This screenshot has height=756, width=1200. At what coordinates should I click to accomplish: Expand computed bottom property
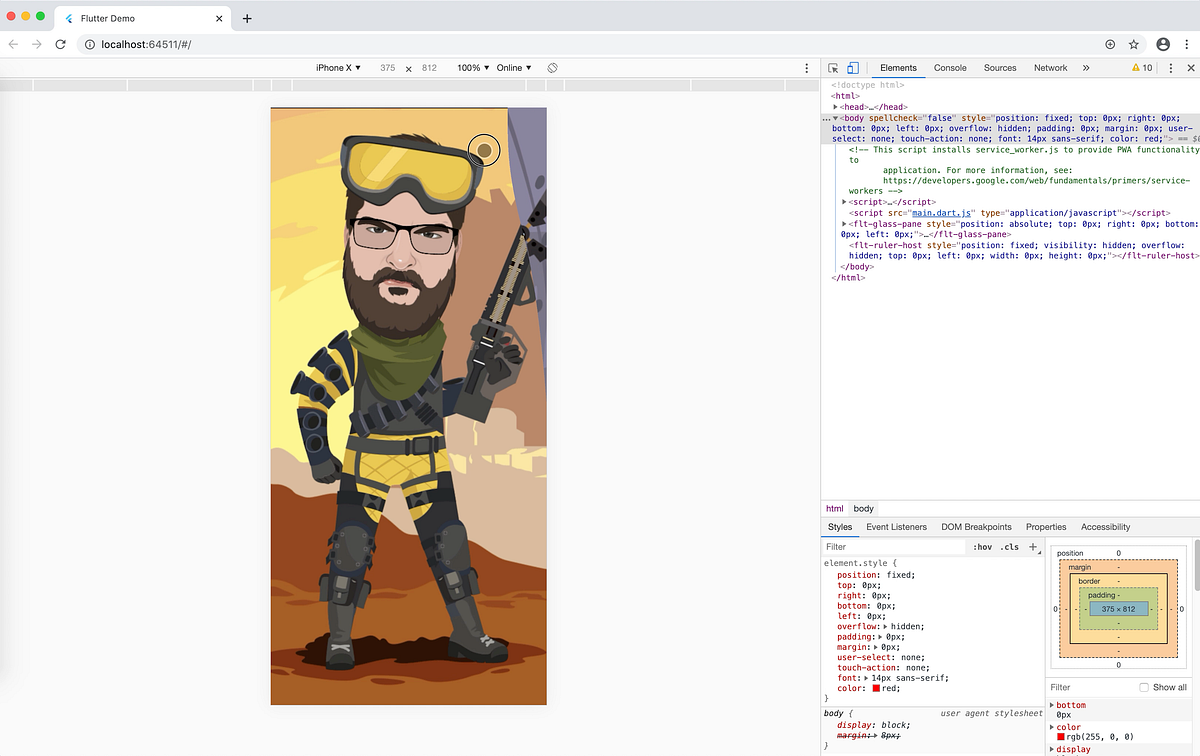(x=1052, y=705)
